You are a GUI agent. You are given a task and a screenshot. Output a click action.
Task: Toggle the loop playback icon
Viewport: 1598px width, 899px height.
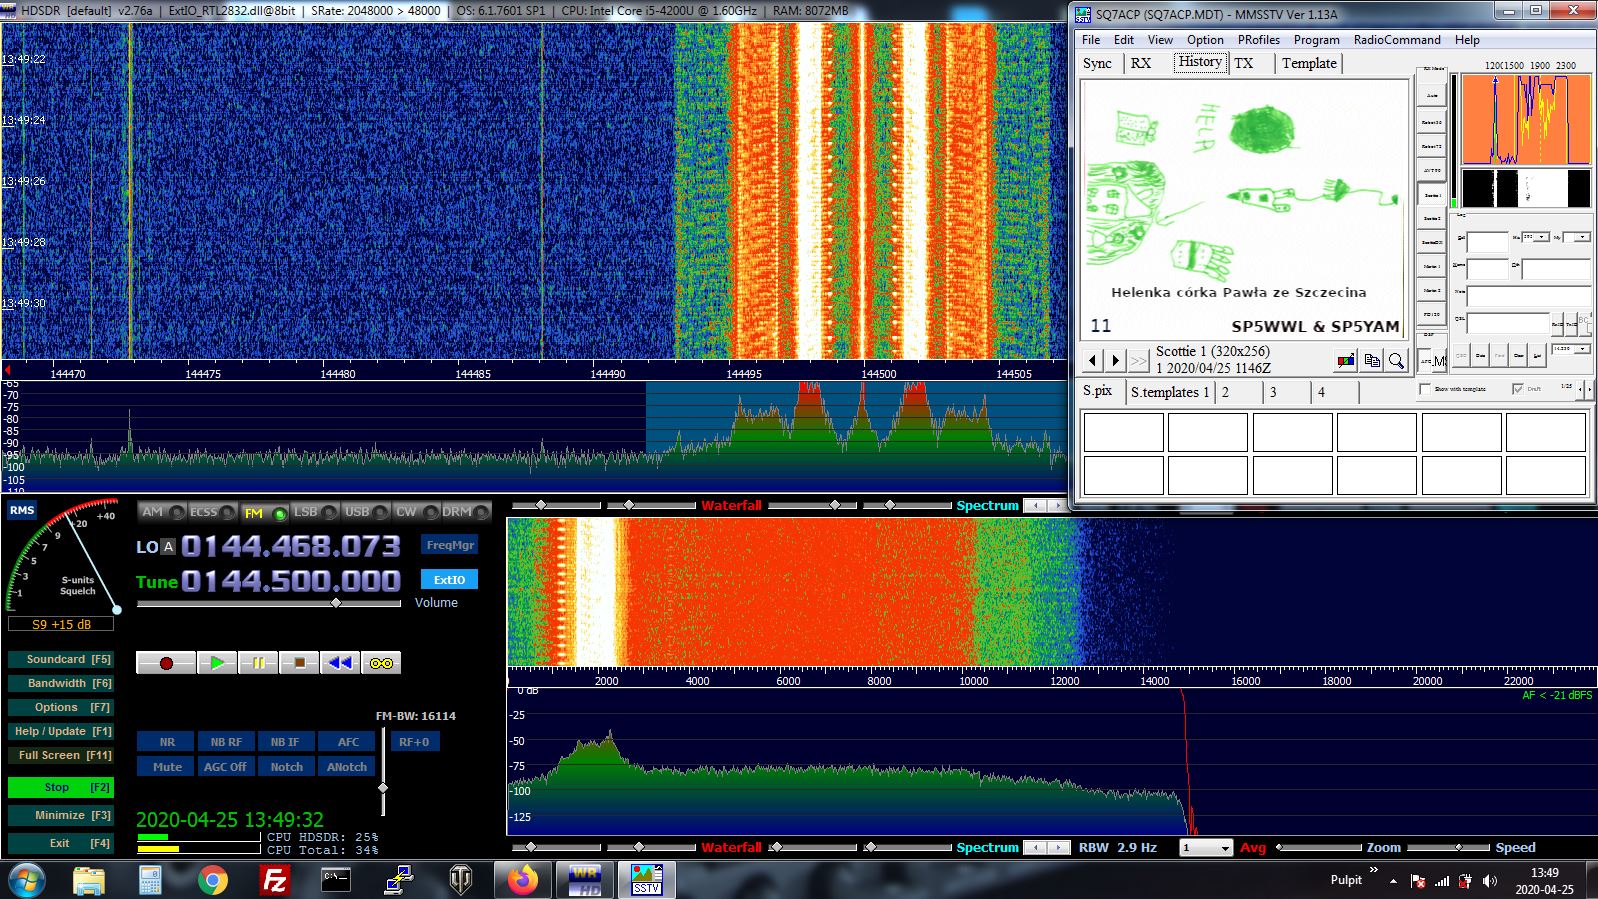click(381, 663)
